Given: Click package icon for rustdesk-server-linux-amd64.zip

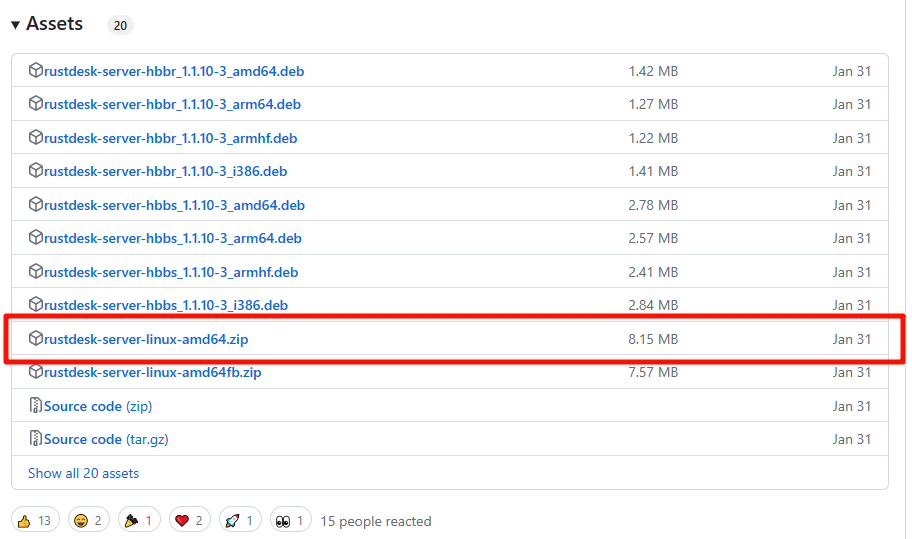Looking at the screenshot, I should point(35,338).
